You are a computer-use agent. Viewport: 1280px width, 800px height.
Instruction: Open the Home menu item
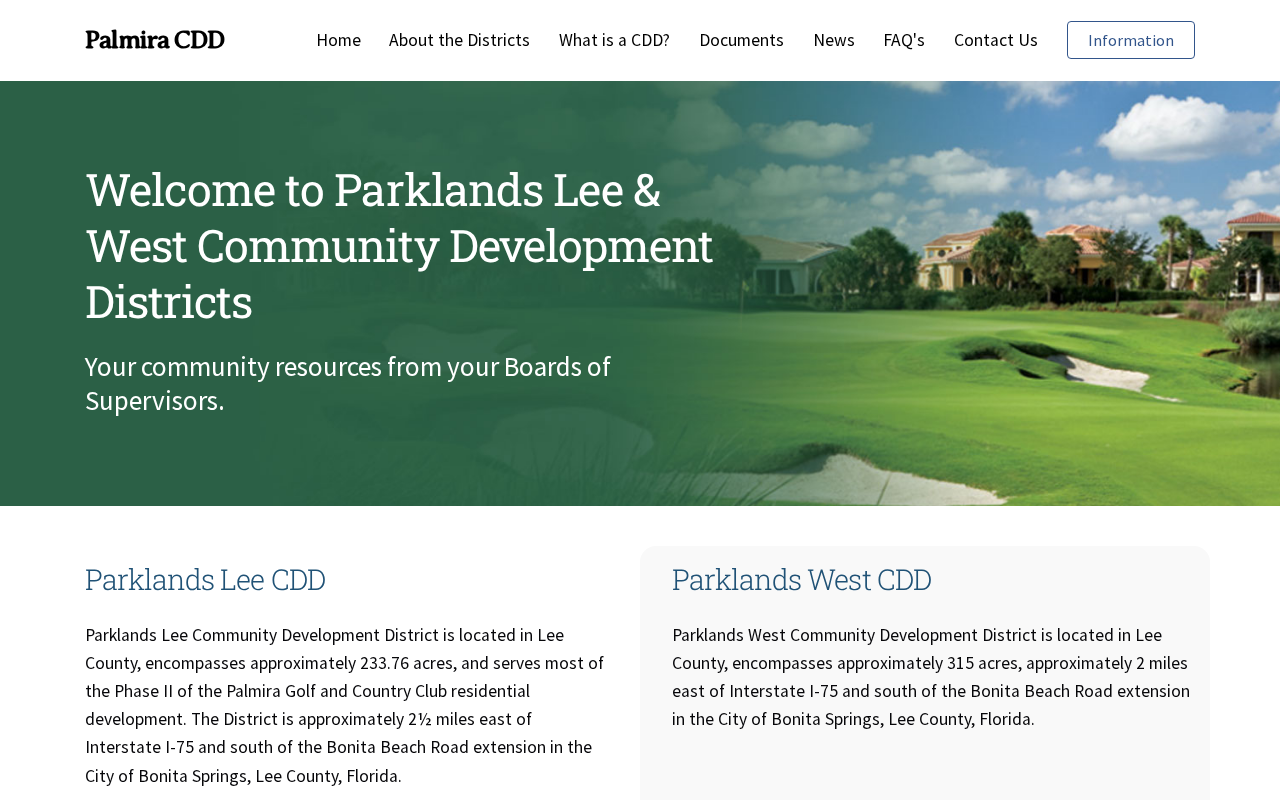338,40
